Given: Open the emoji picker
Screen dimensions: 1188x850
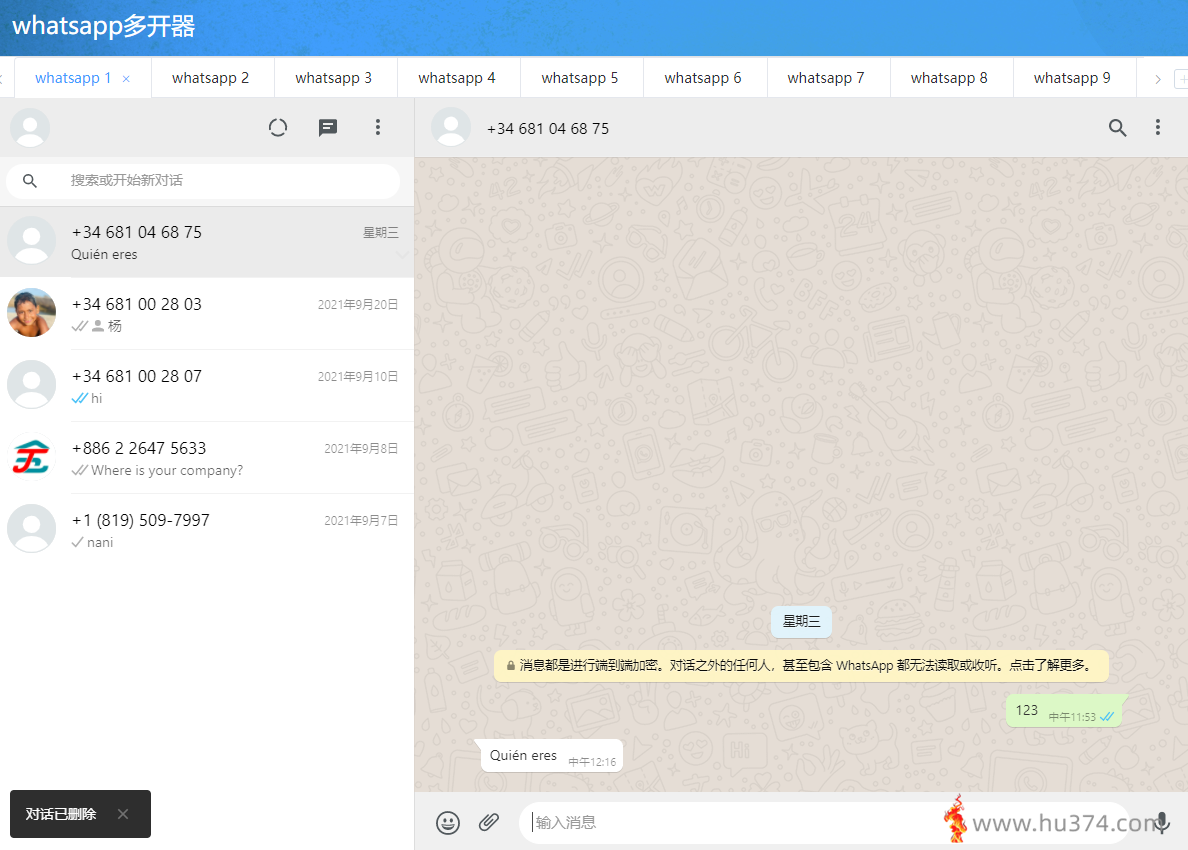Looking at the screenshot, I should (448, 822).
